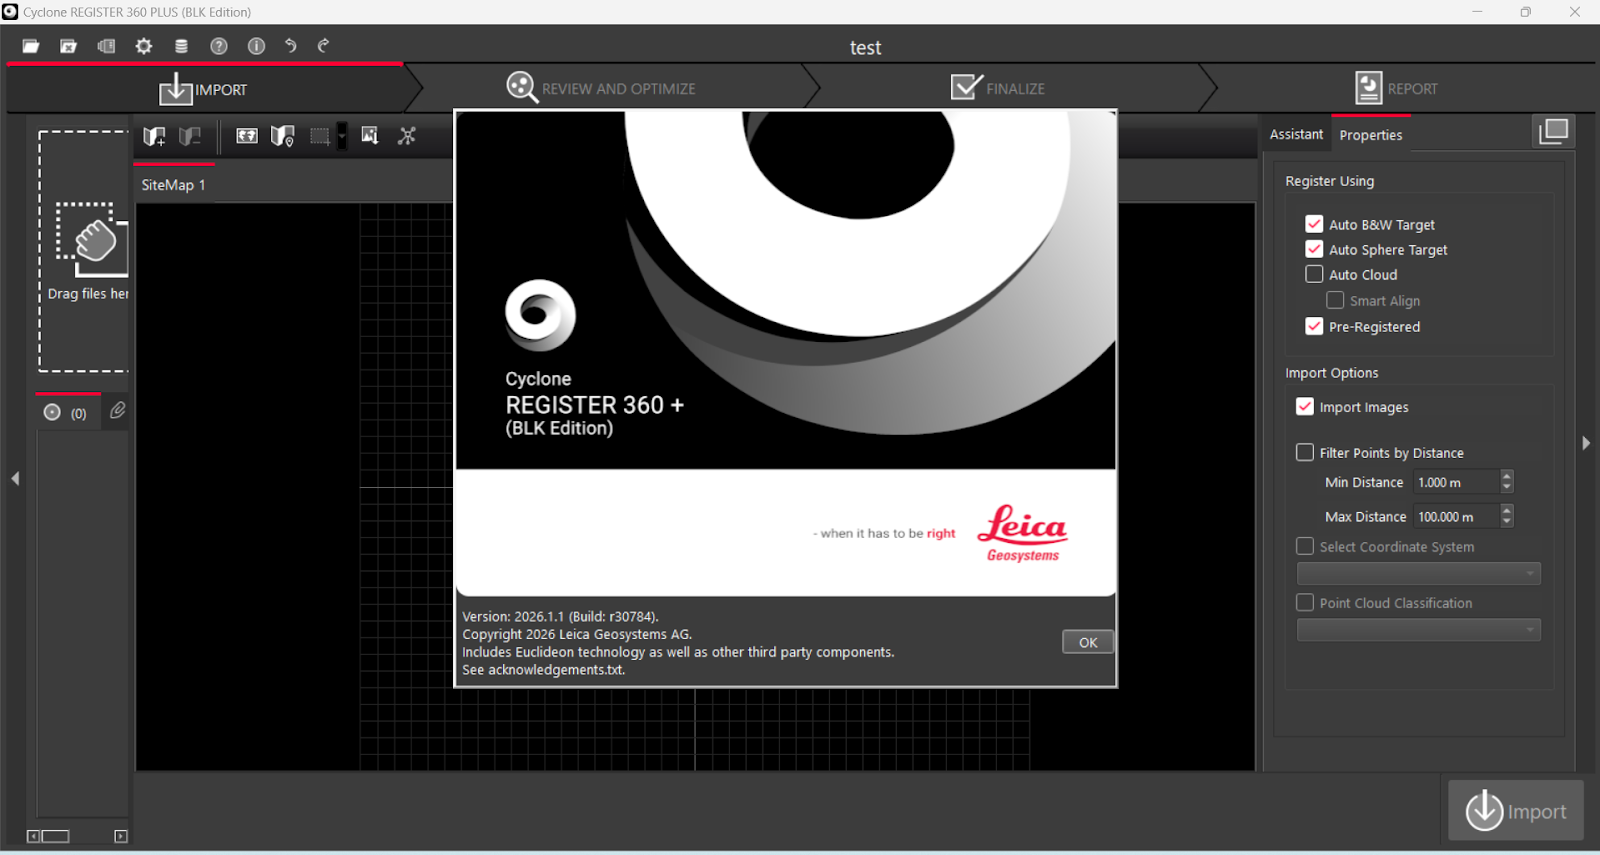Open the Point Cloud Classification dropdown
Image resolution: width=1600 pixels, height=855 pixels.
click(x=1418, y=629)
